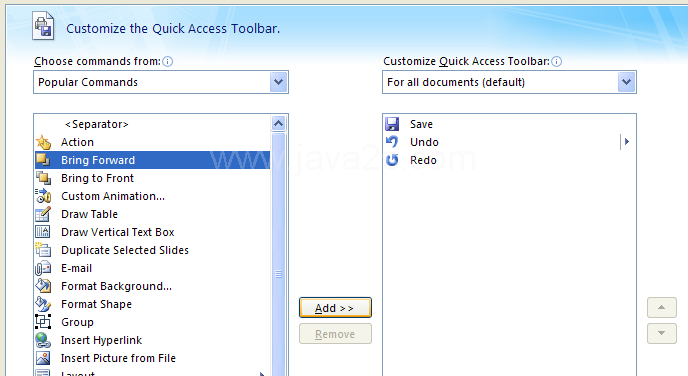Select the E-mail command text
Viewport: 688px width, 376px height.
click(x=76, y=268)
